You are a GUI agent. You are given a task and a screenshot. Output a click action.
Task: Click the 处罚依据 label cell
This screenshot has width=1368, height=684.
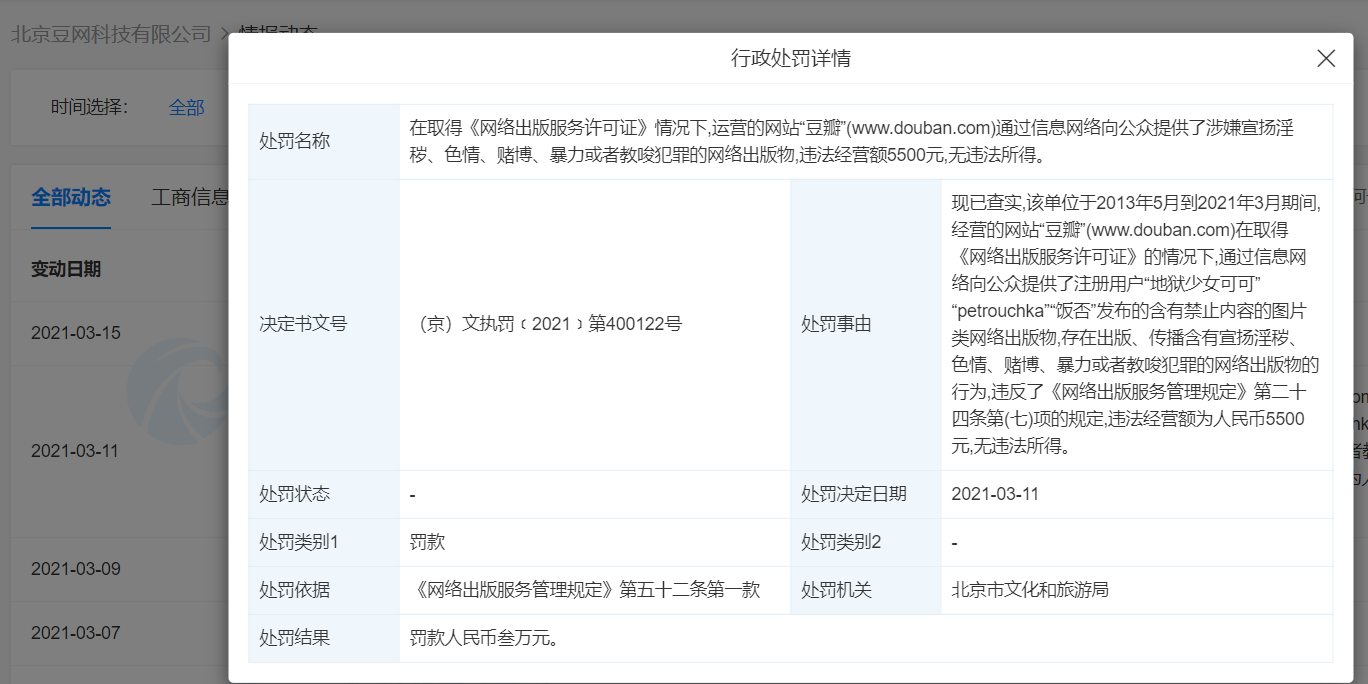tap(324, 590)
